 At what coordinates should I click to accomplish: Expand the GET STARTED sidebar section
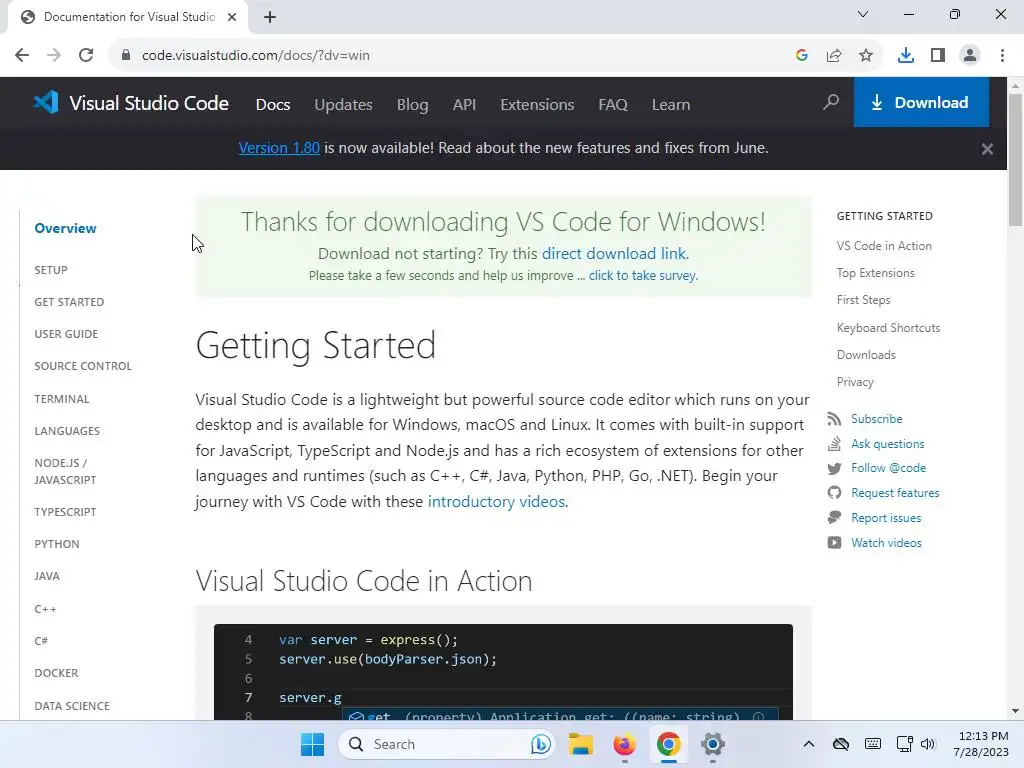(x=69, y=302)
